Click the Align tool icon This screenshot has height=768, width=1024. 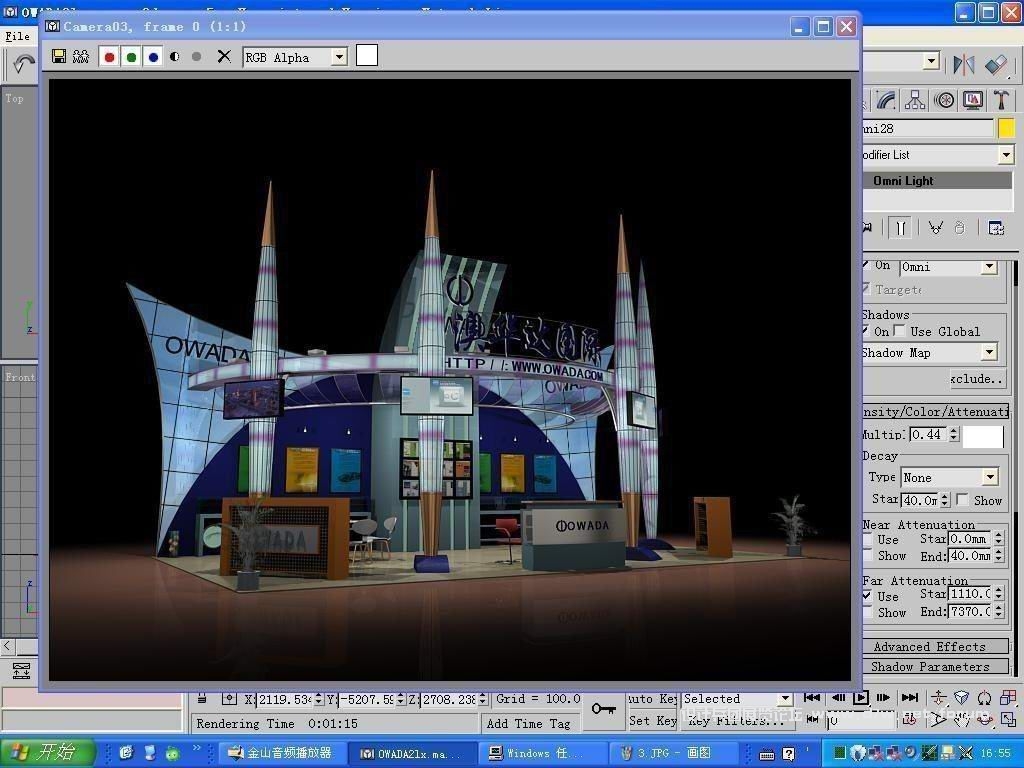pyautogui.click(x=996, y=64)
